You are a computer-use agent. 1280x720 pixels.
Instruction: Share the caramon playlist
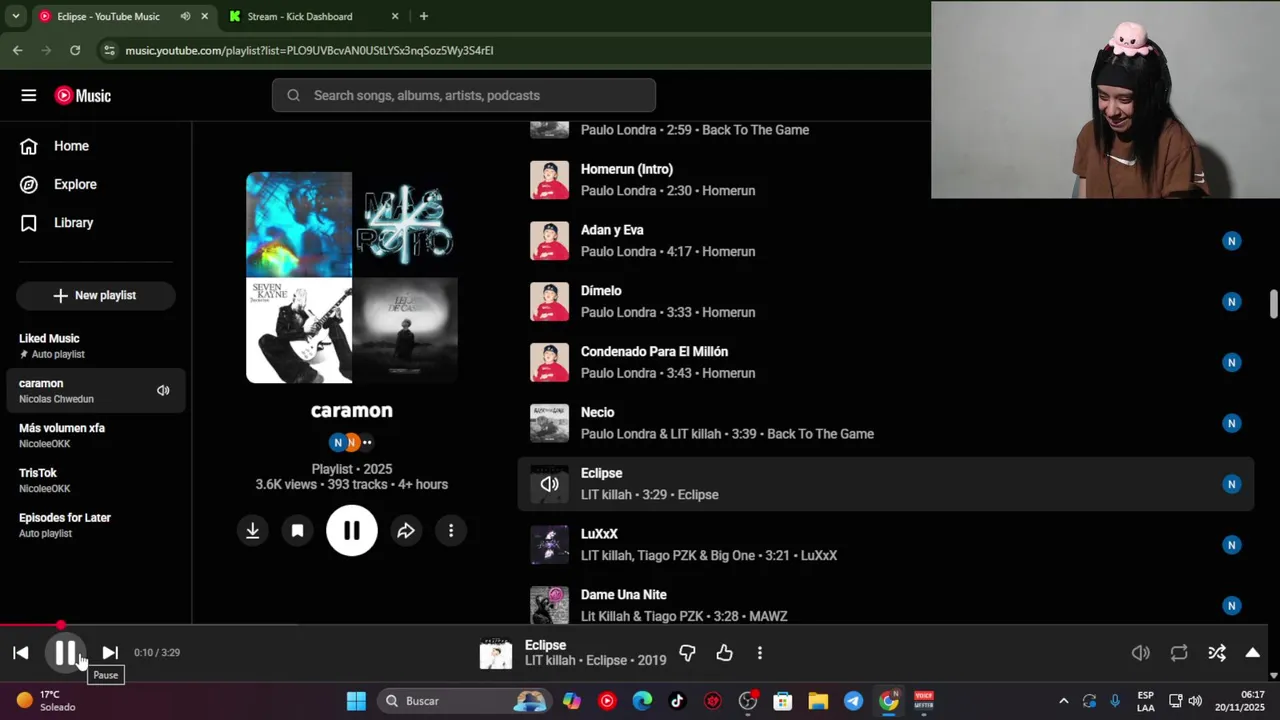(406, 531)
